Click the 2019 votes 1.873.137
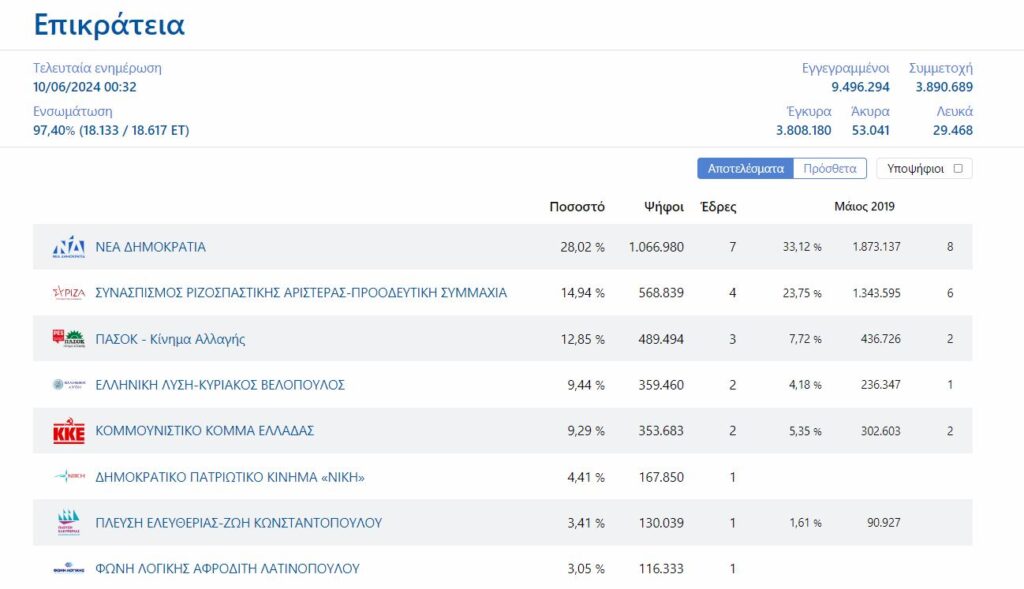 876,247
